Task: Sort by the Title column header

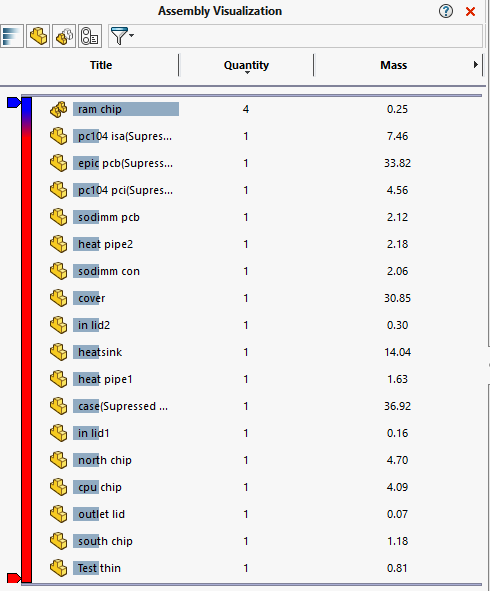Action: point(101,65)
